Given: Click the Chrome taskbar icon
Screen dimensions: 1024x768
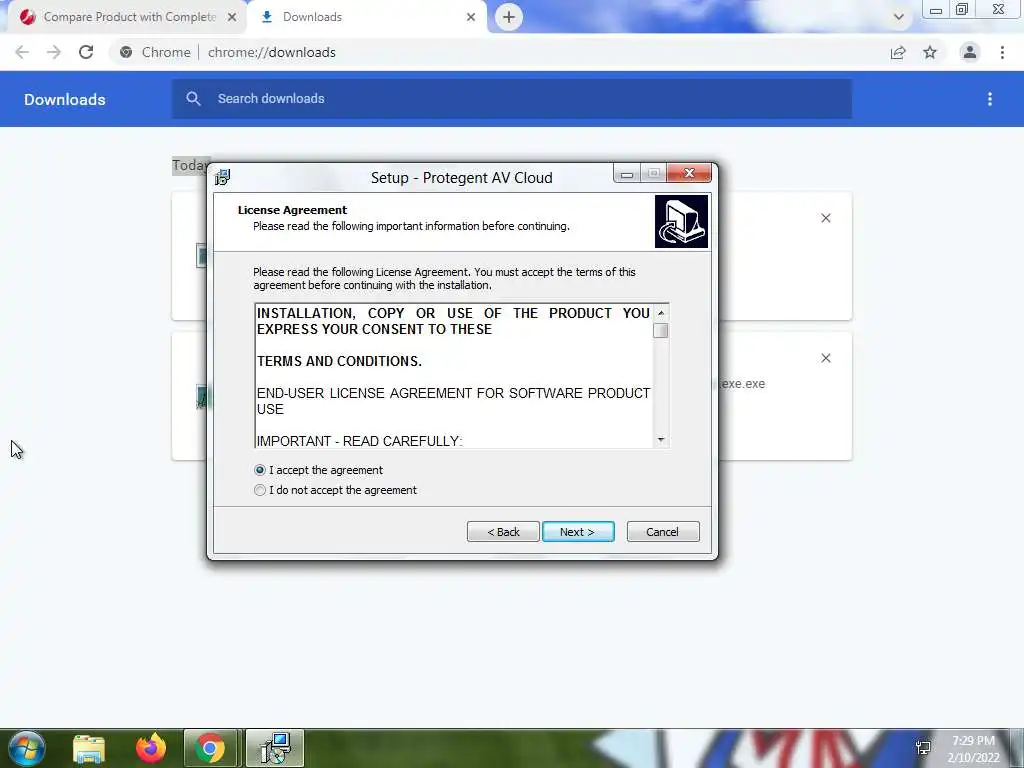Looking at the screenshot, I should pos(210,748).
